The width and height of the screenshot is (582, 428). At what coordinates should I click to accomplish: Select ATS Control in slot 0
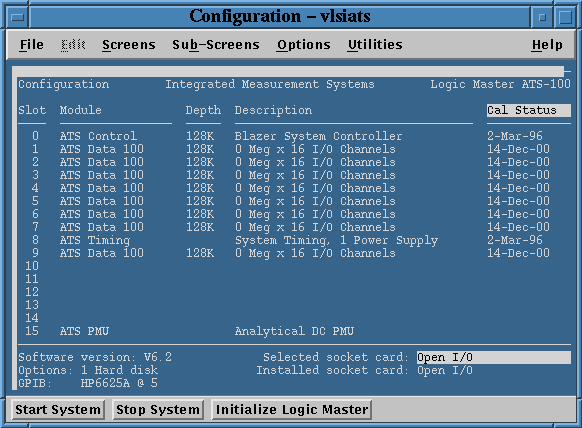tap(98, 136)
